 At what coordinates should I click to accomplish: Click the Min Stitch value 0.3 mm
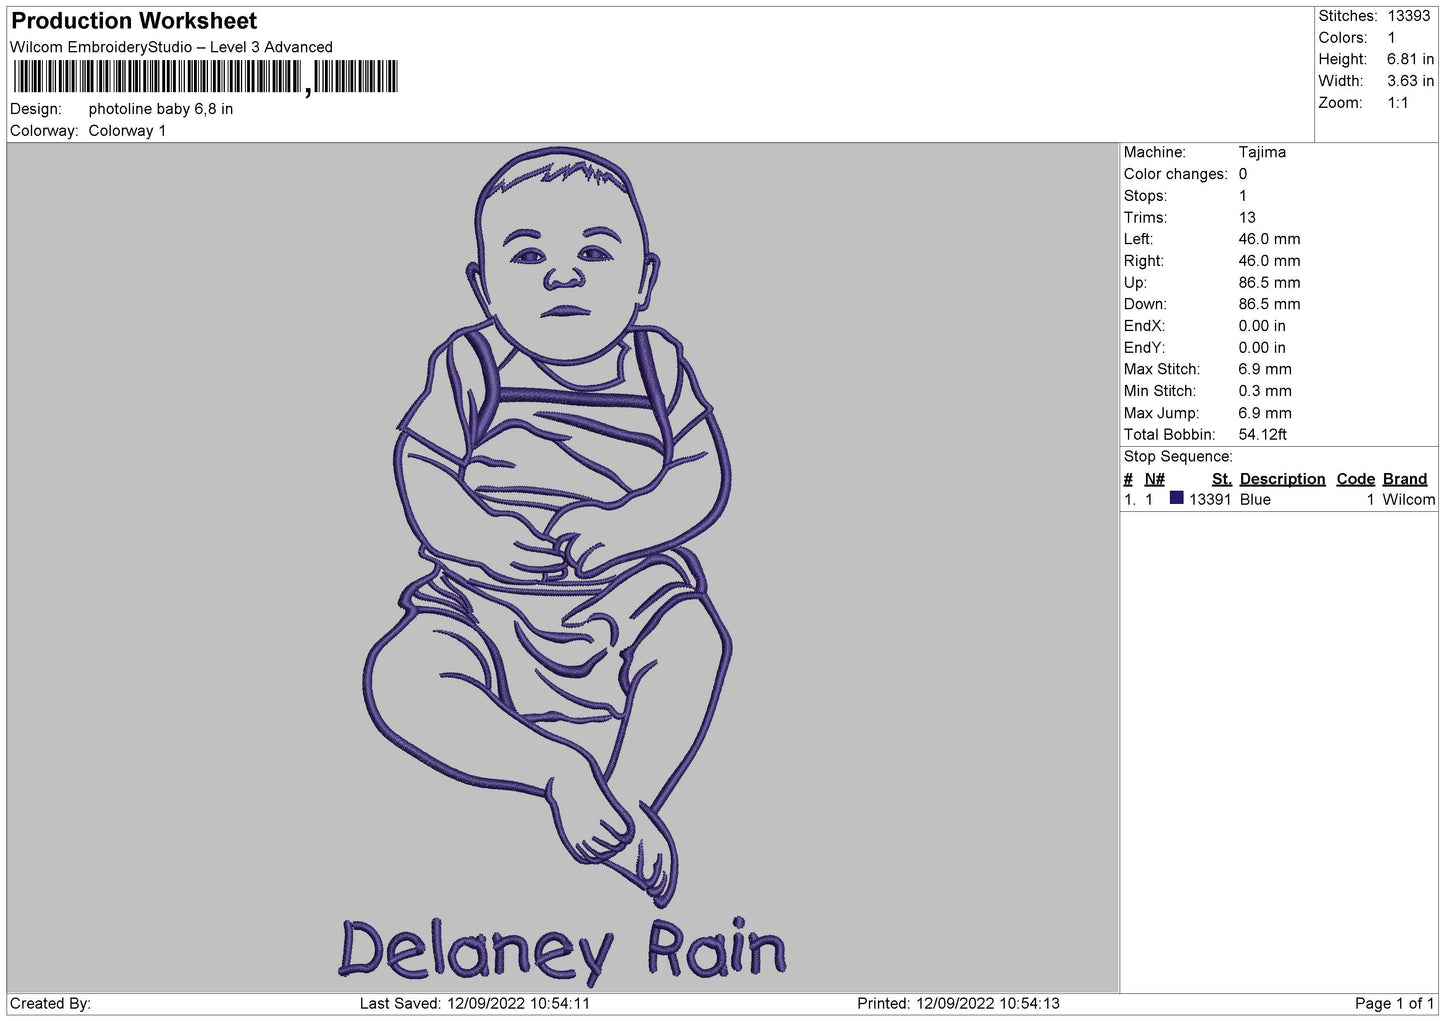coord(1265,391)
